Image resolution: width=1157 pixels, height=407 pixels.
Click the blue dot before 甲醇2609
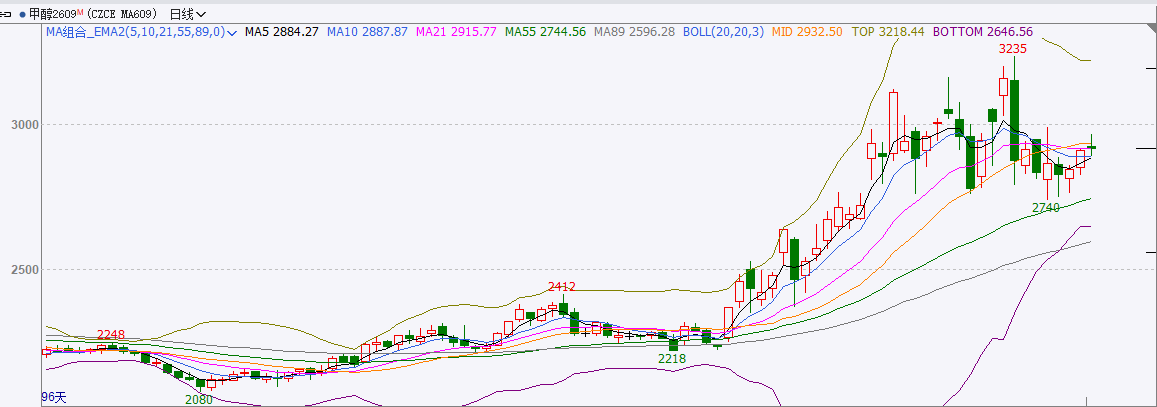[22, 15]
